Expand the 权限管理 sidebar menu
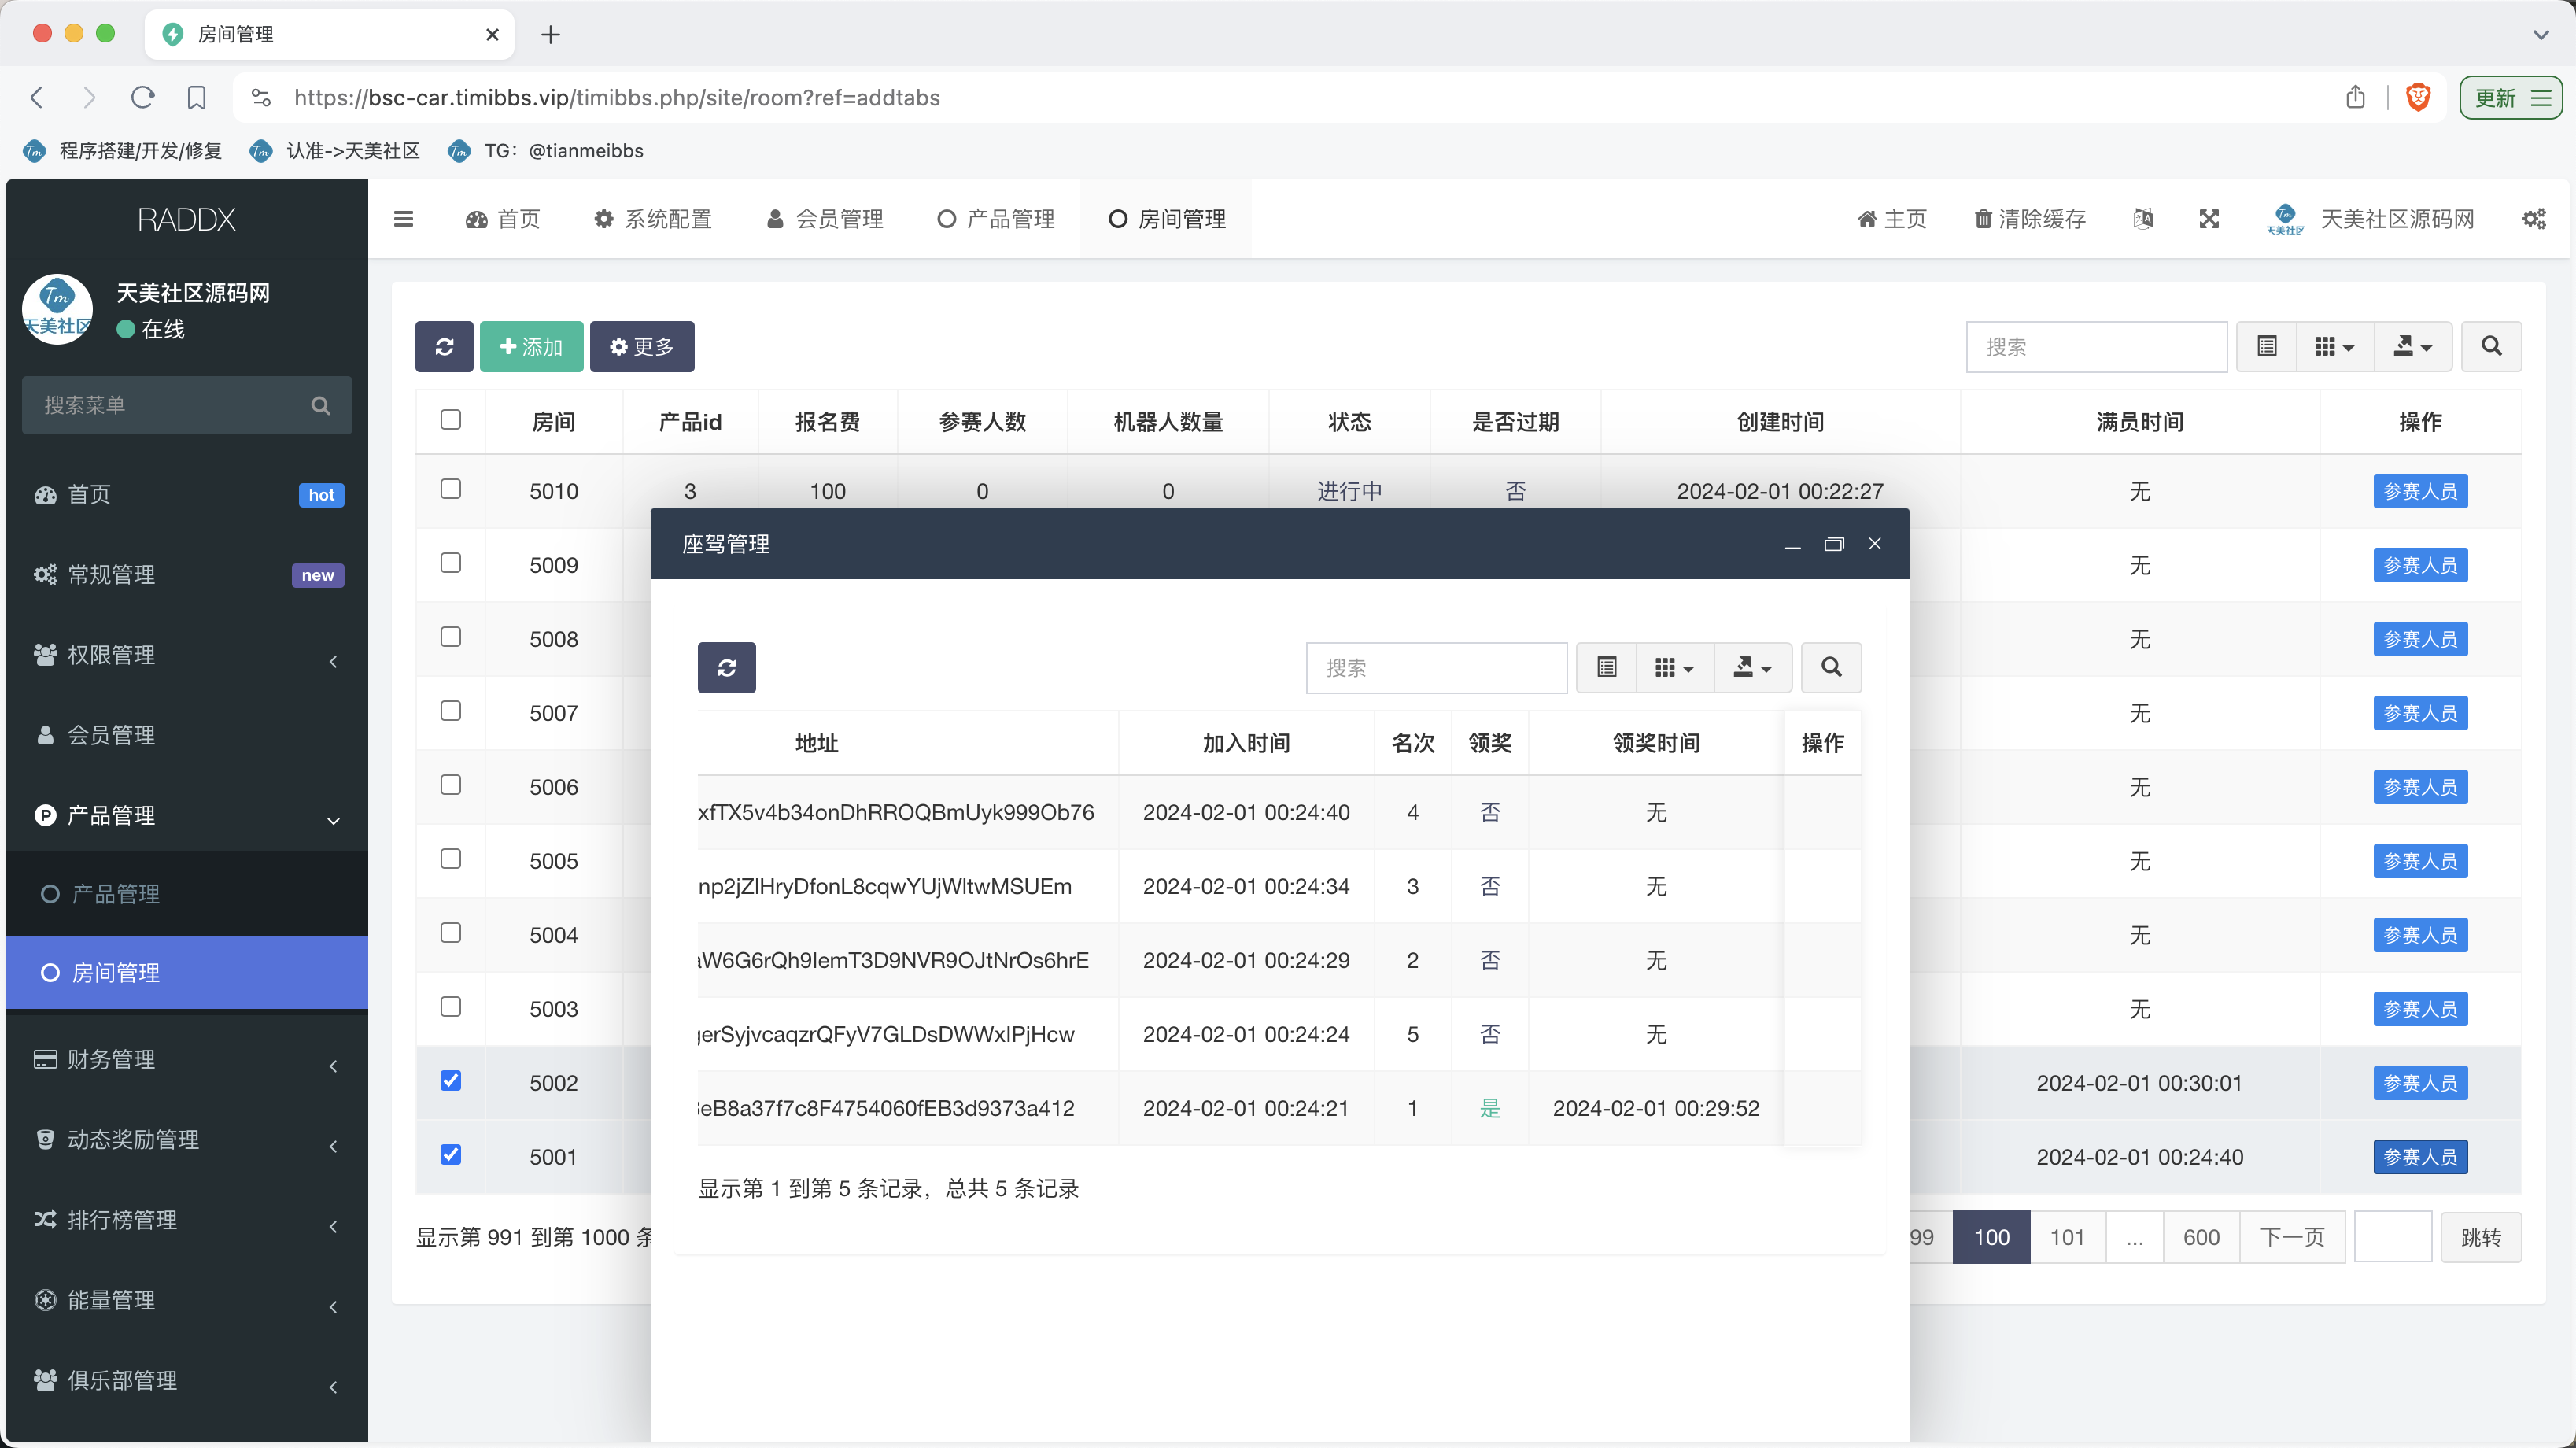Screen dimensions: 2576x1448 [187, 656]
